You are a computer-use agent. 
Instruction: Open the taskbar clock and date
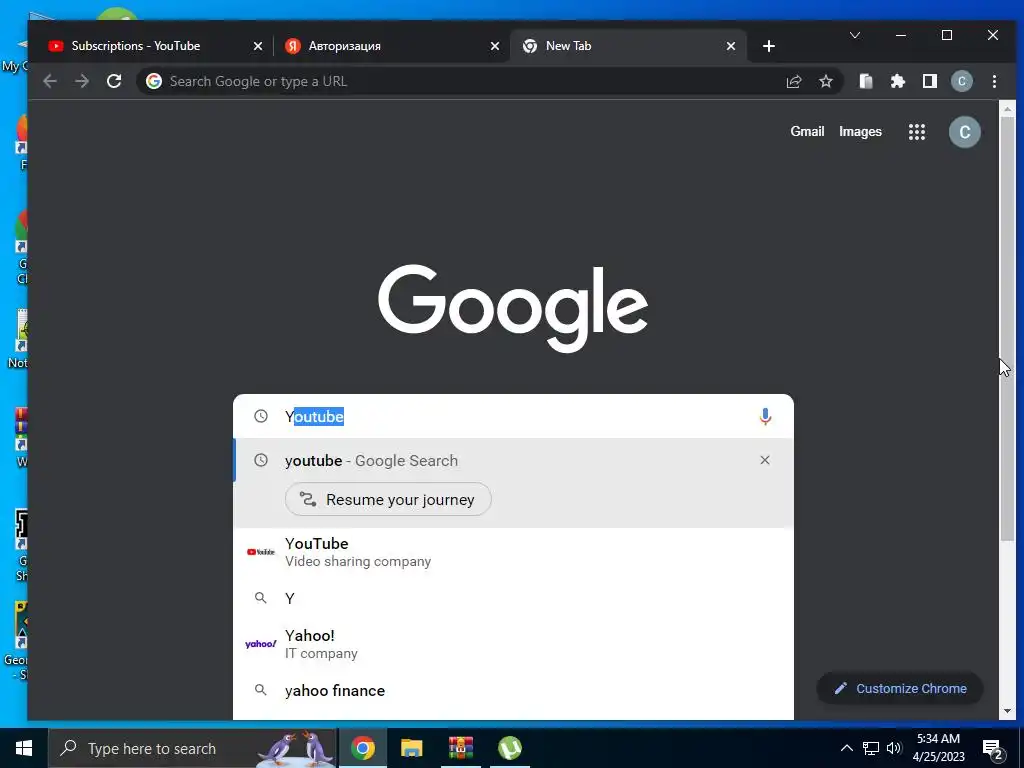[938, 748]
